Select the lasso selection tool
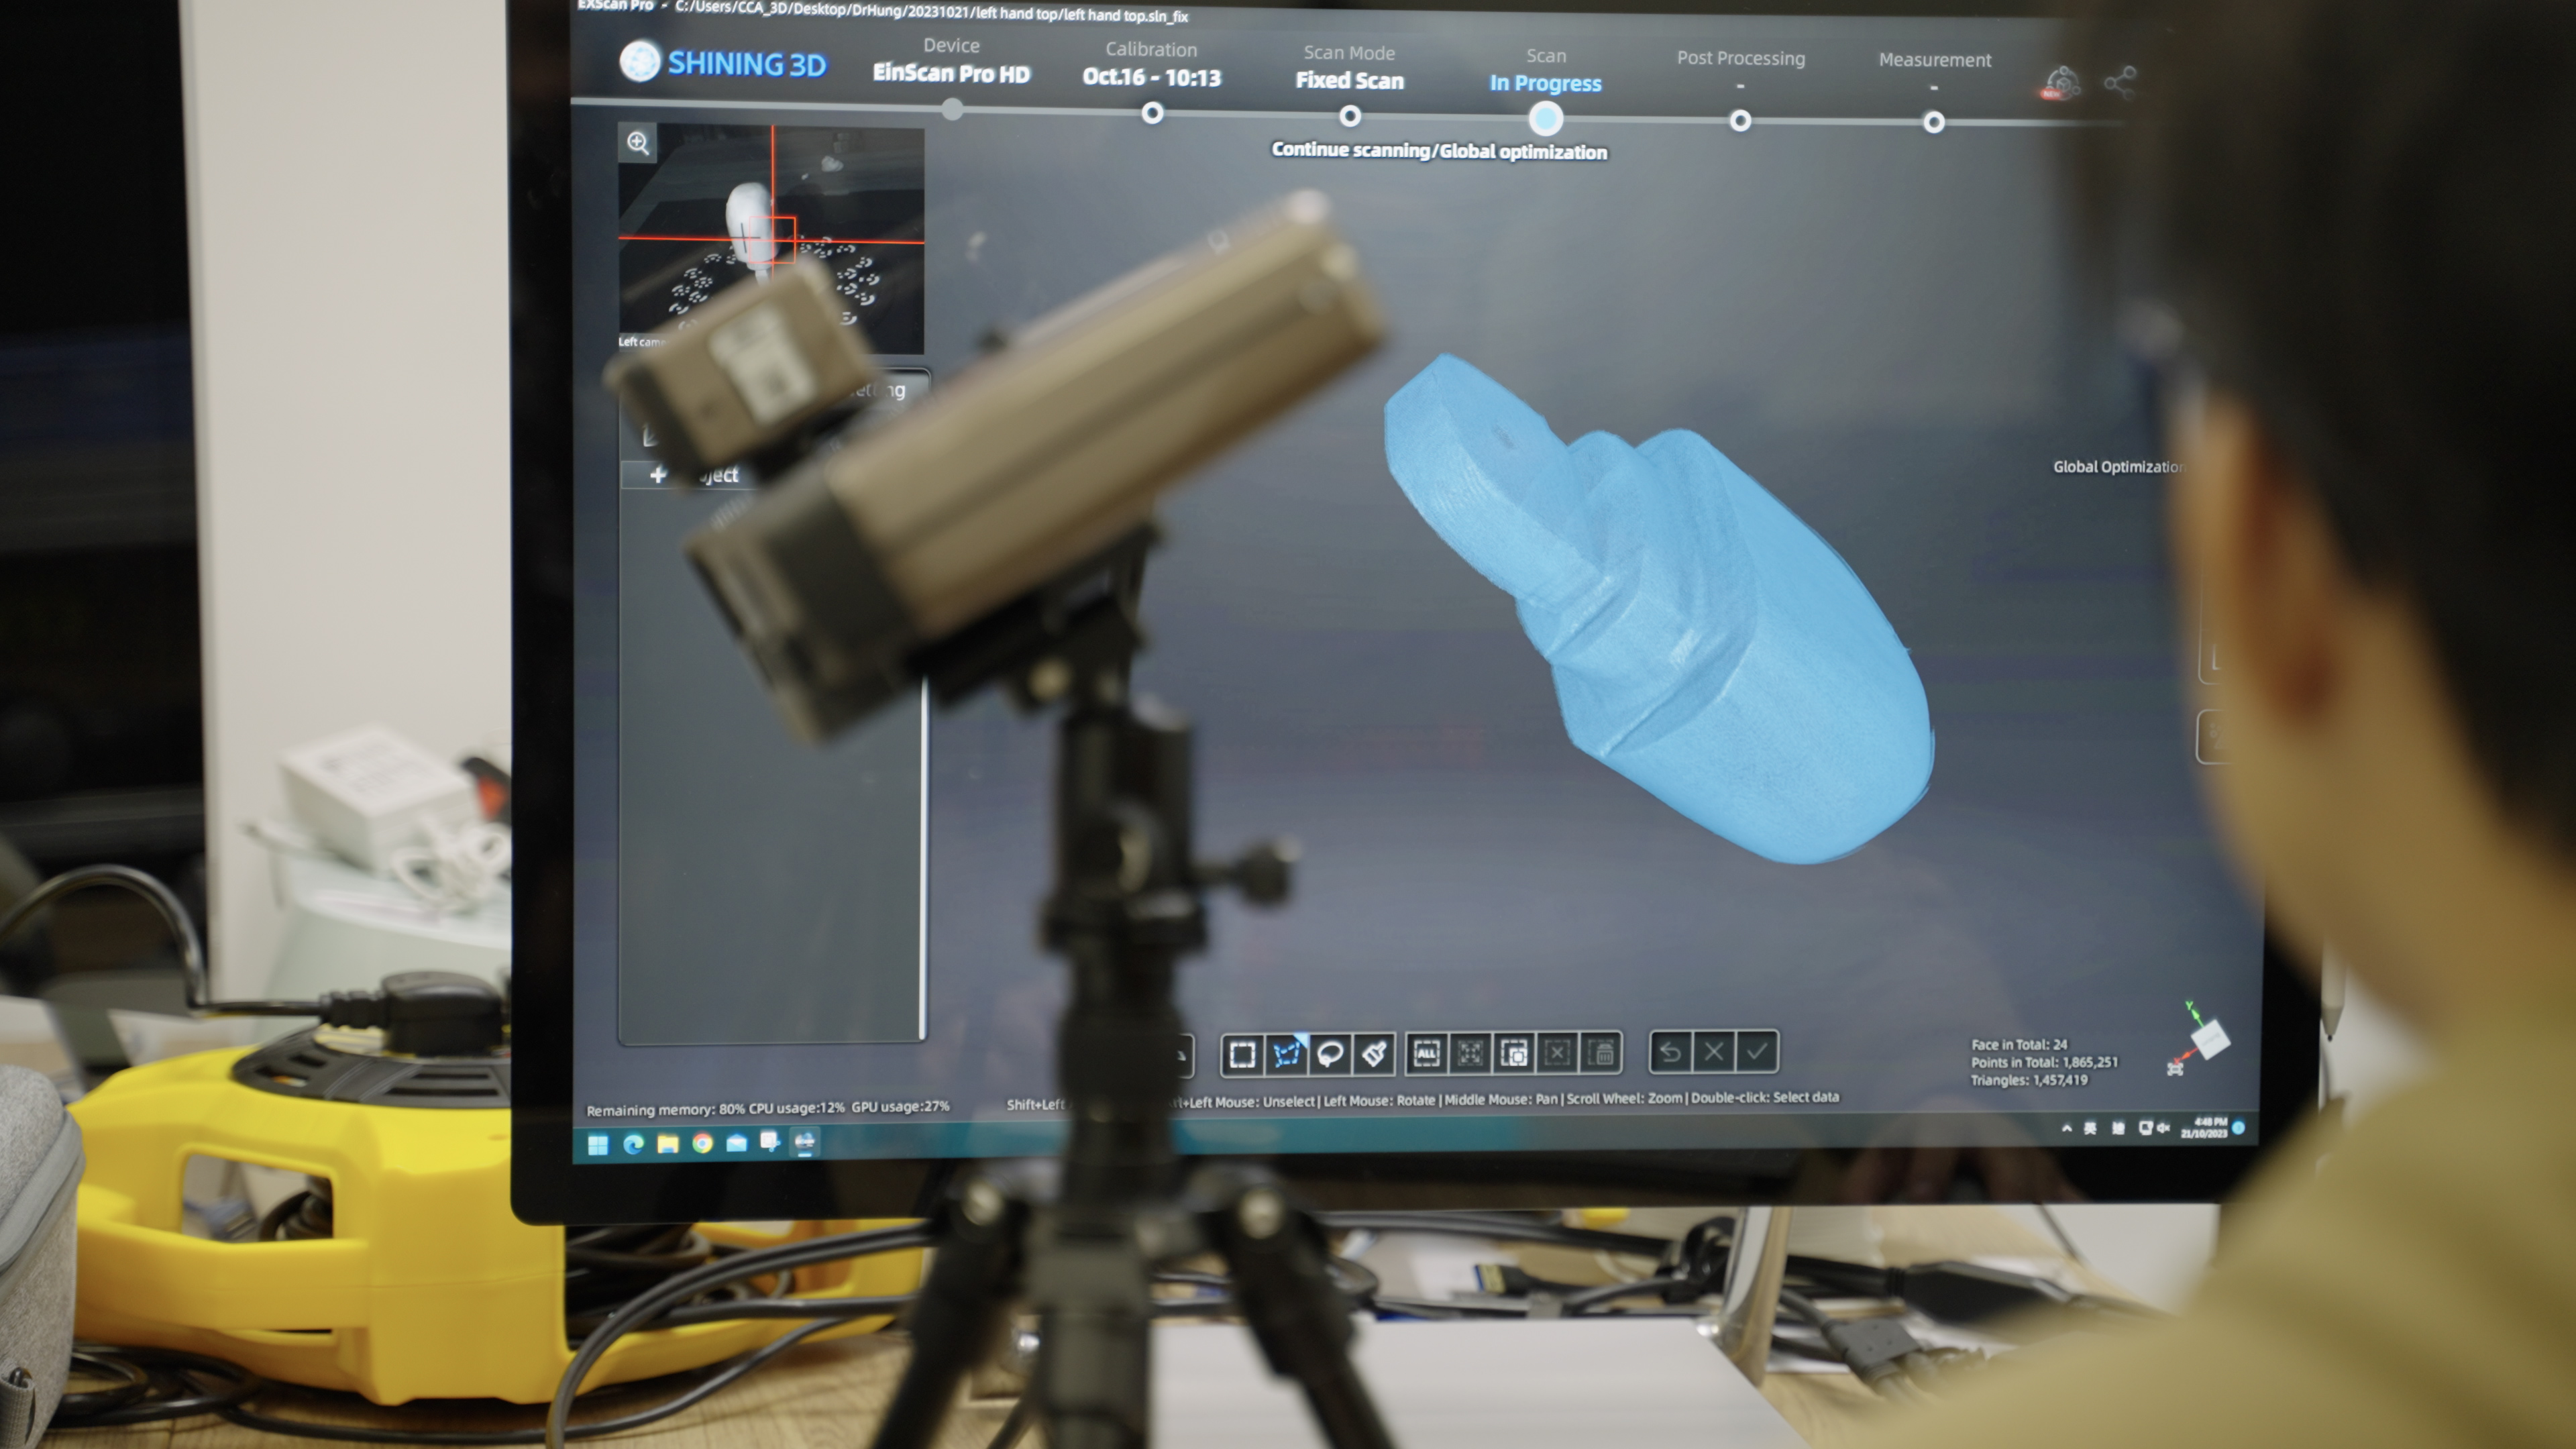The height and width of the screenshot is (1449, 2576). [1330, 1054]
